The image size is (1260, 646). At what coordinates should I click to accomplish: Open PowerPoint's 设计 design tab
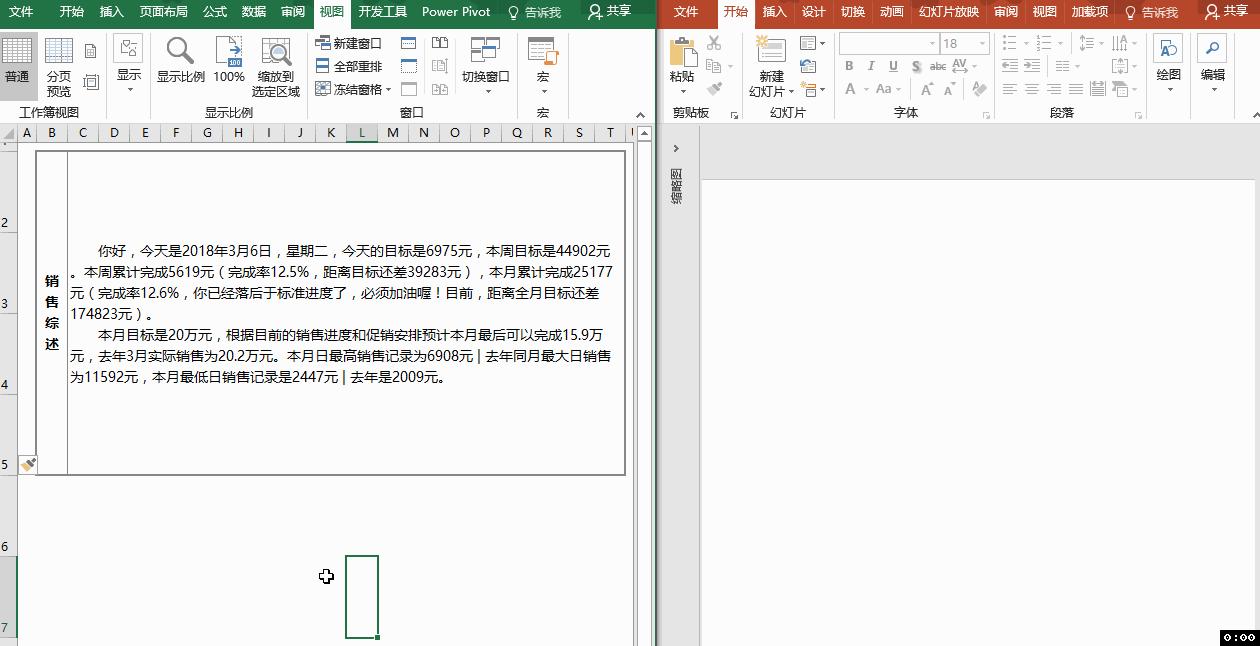click(x=814, y=12)
